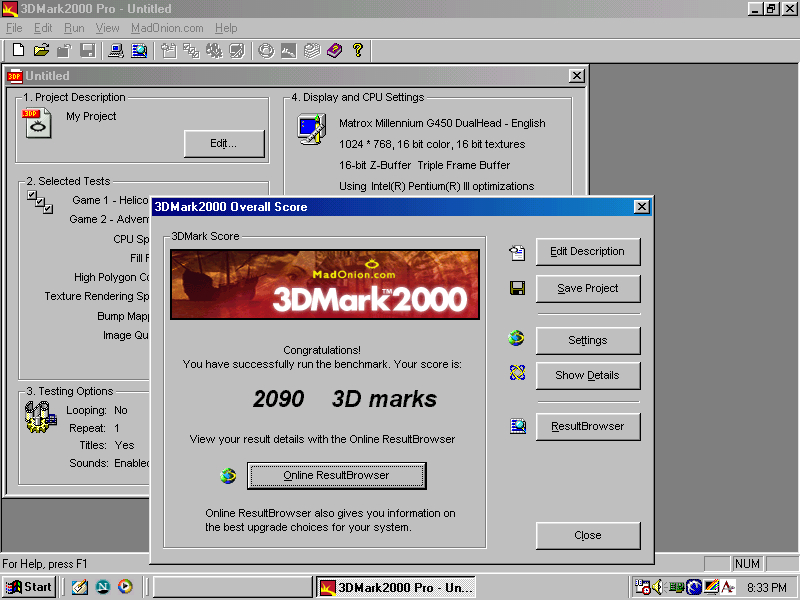Image resolution: width=800 pixels, height=600 pixels.
Task: Click the purple help book toolbar icon
Action: click(x=334, y=50)
